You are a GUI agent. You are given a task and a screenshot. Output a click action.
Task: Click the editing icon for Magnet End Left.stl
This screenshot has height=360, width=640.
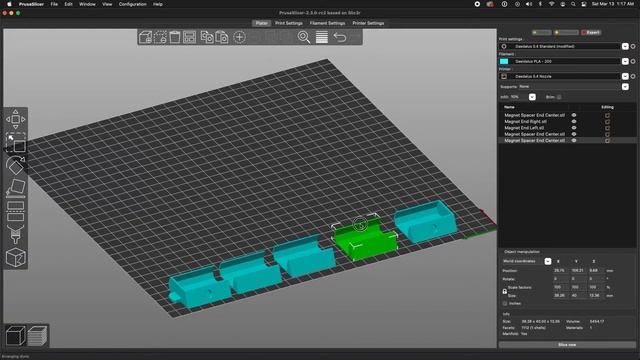coord(607,128)
